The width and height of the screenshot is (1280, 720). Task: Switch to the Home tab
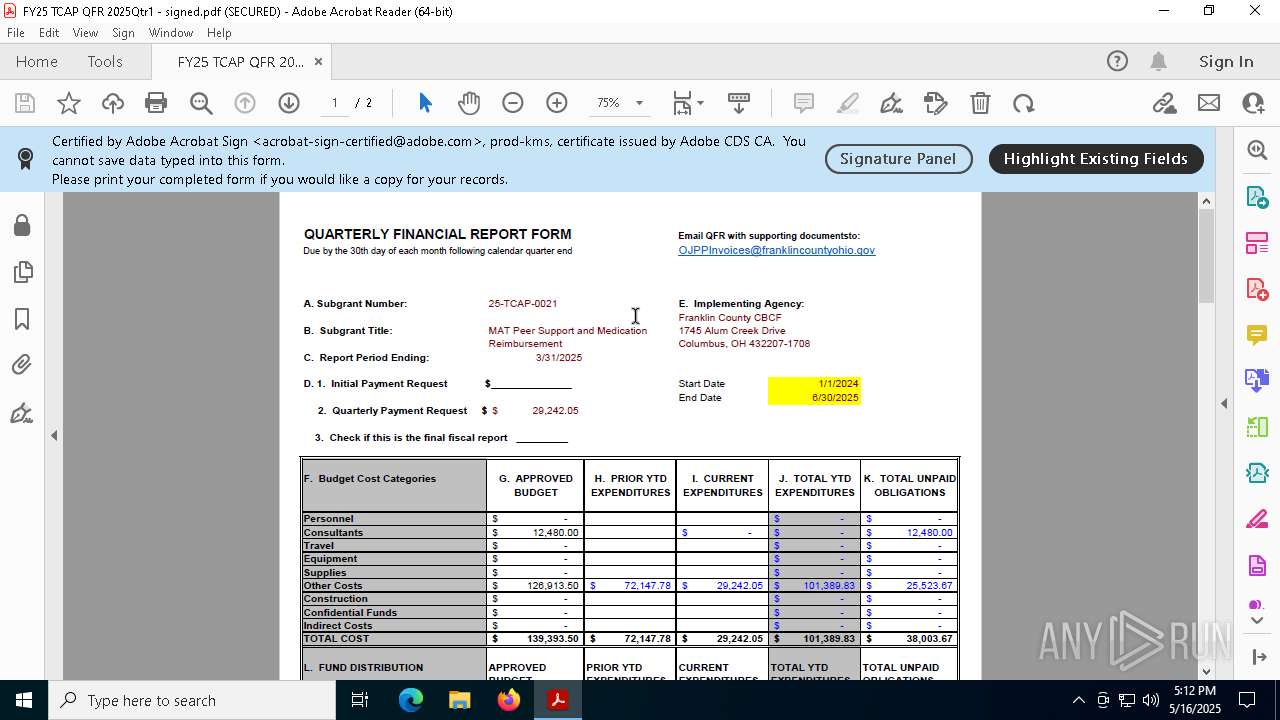tap(37, 61)
